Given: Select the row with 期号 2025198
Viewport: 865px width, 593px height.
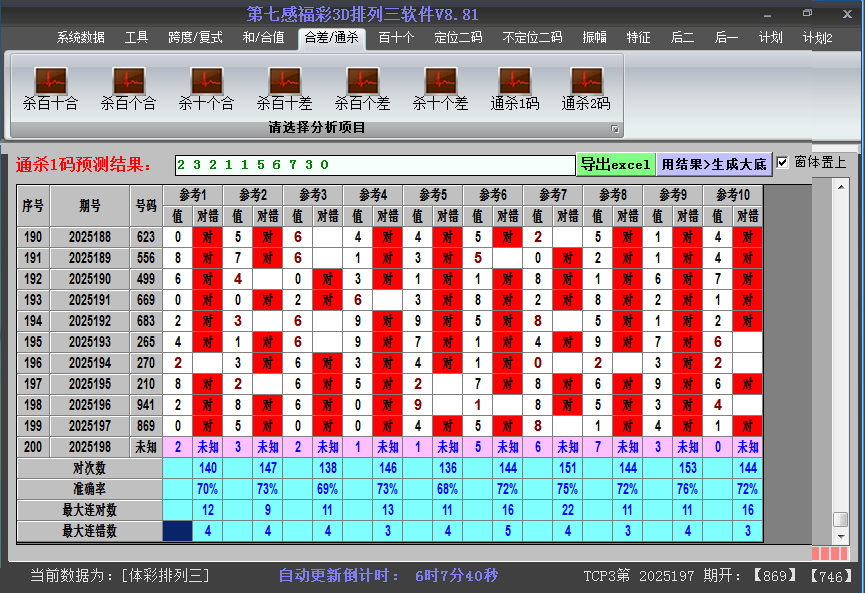Looking at the screenshot, I should tap(389, 447).
